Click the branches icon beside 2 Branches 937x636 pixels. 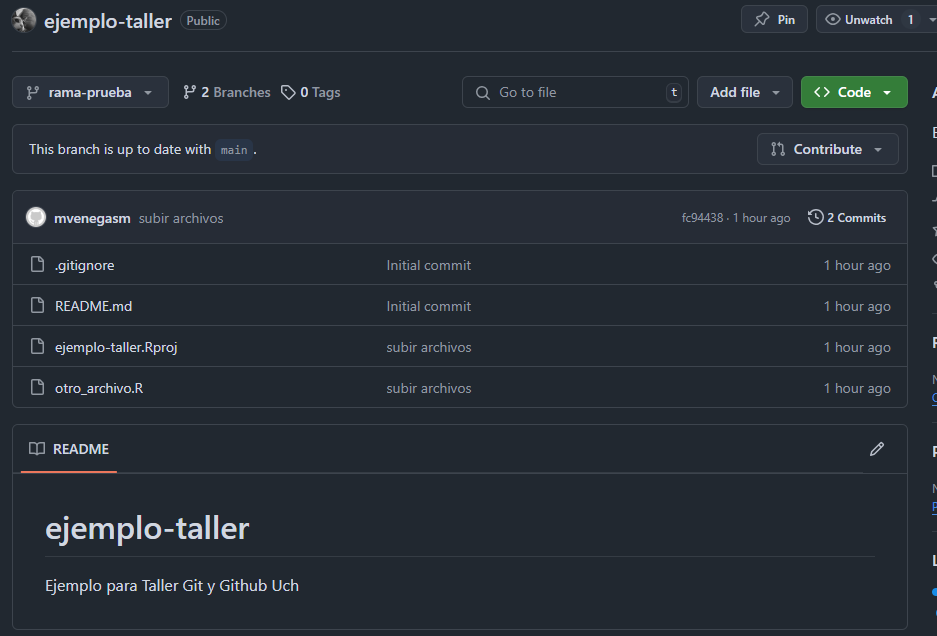pyautogui.click(x=189, y=92)
